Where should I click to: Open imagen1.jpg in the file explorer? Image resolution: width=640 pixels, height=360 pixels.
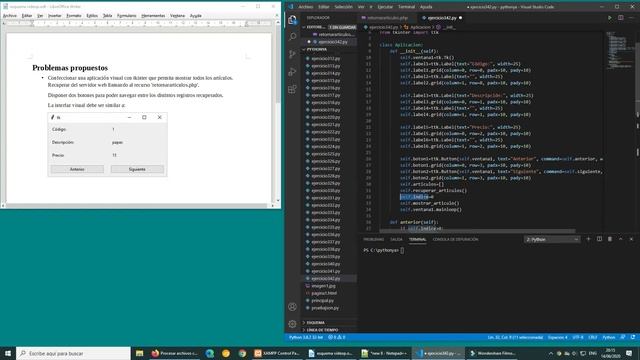click(x=323, y=286)
